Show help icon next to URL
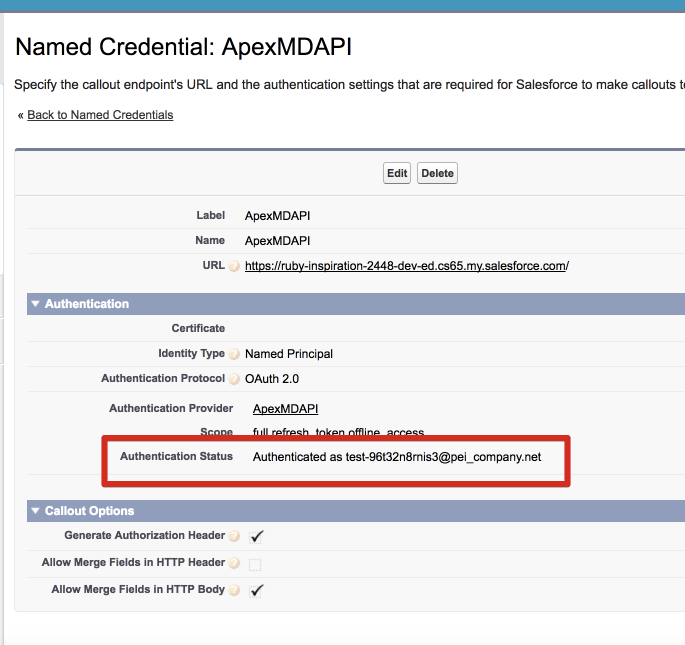 (234, 266)
